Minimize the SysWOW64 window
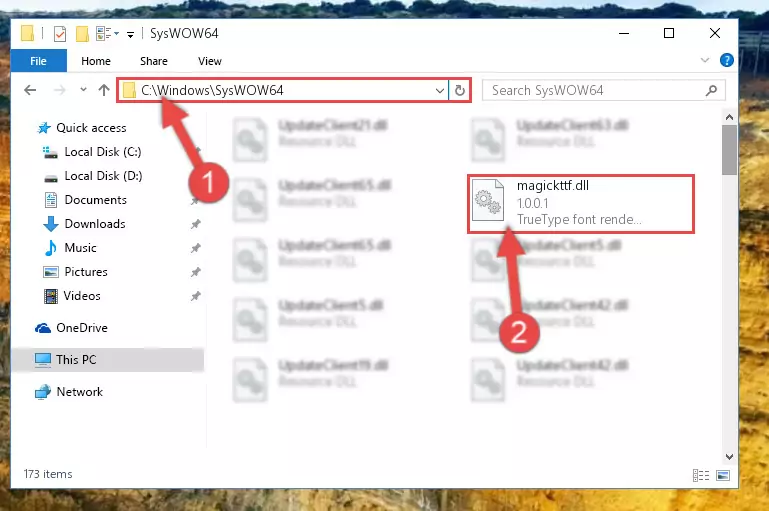The image size is (769, 511). pyautogui.click(x=624, y=33)
